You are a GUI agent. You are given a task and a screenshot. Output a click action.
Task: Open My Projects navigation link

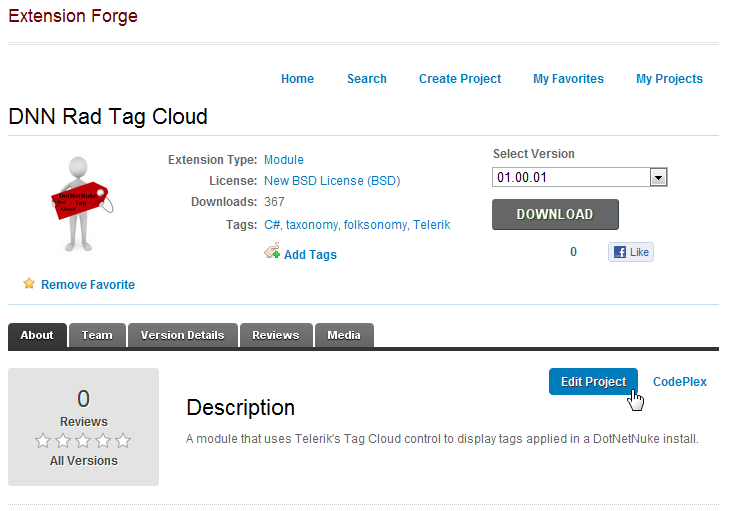click(x=669, y=79)
